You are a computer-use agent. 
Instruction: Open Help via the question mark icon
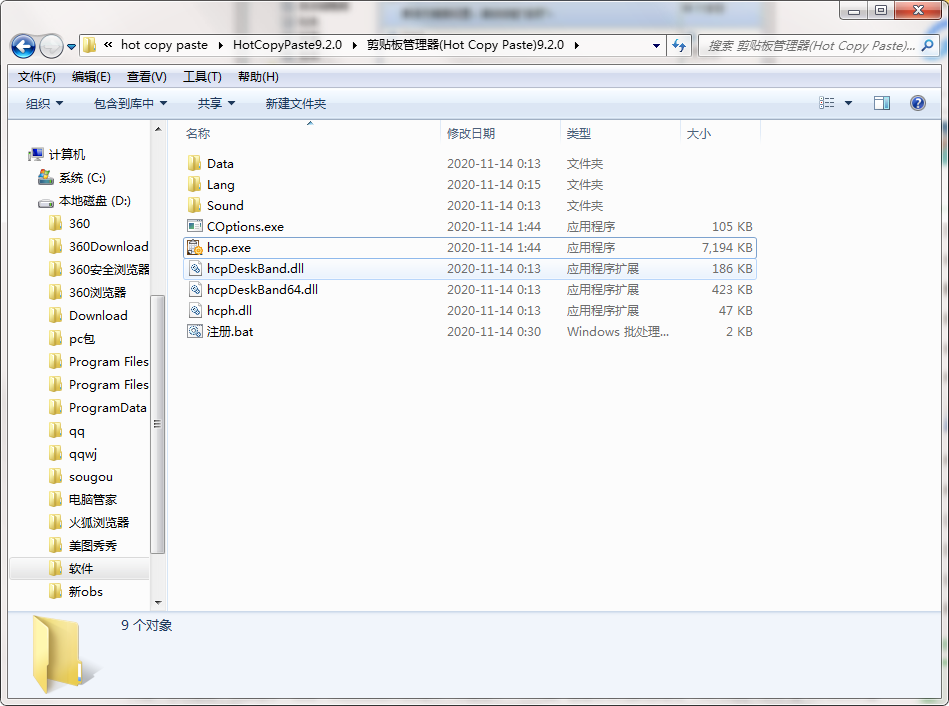[917, 102]
